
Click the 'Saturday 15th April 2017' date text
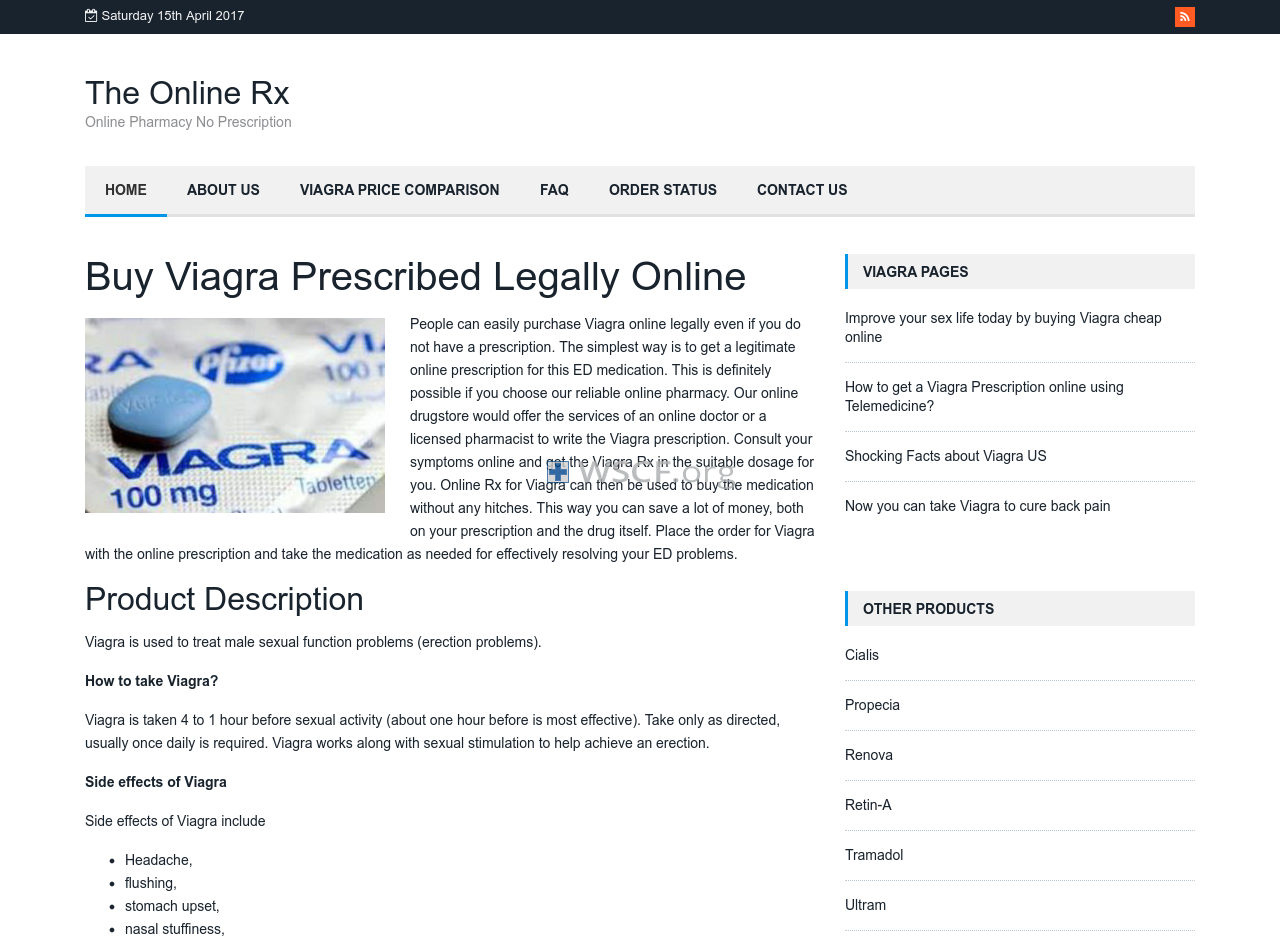[173, 16]
